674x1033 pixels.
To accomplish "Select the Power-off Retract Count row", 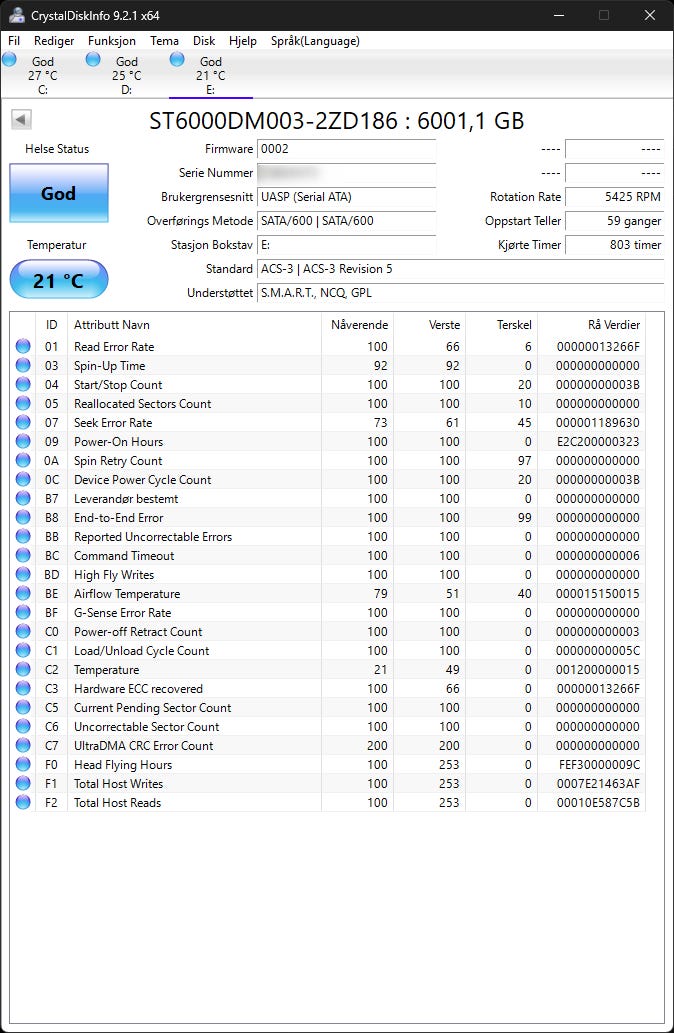I will point(327,631).
